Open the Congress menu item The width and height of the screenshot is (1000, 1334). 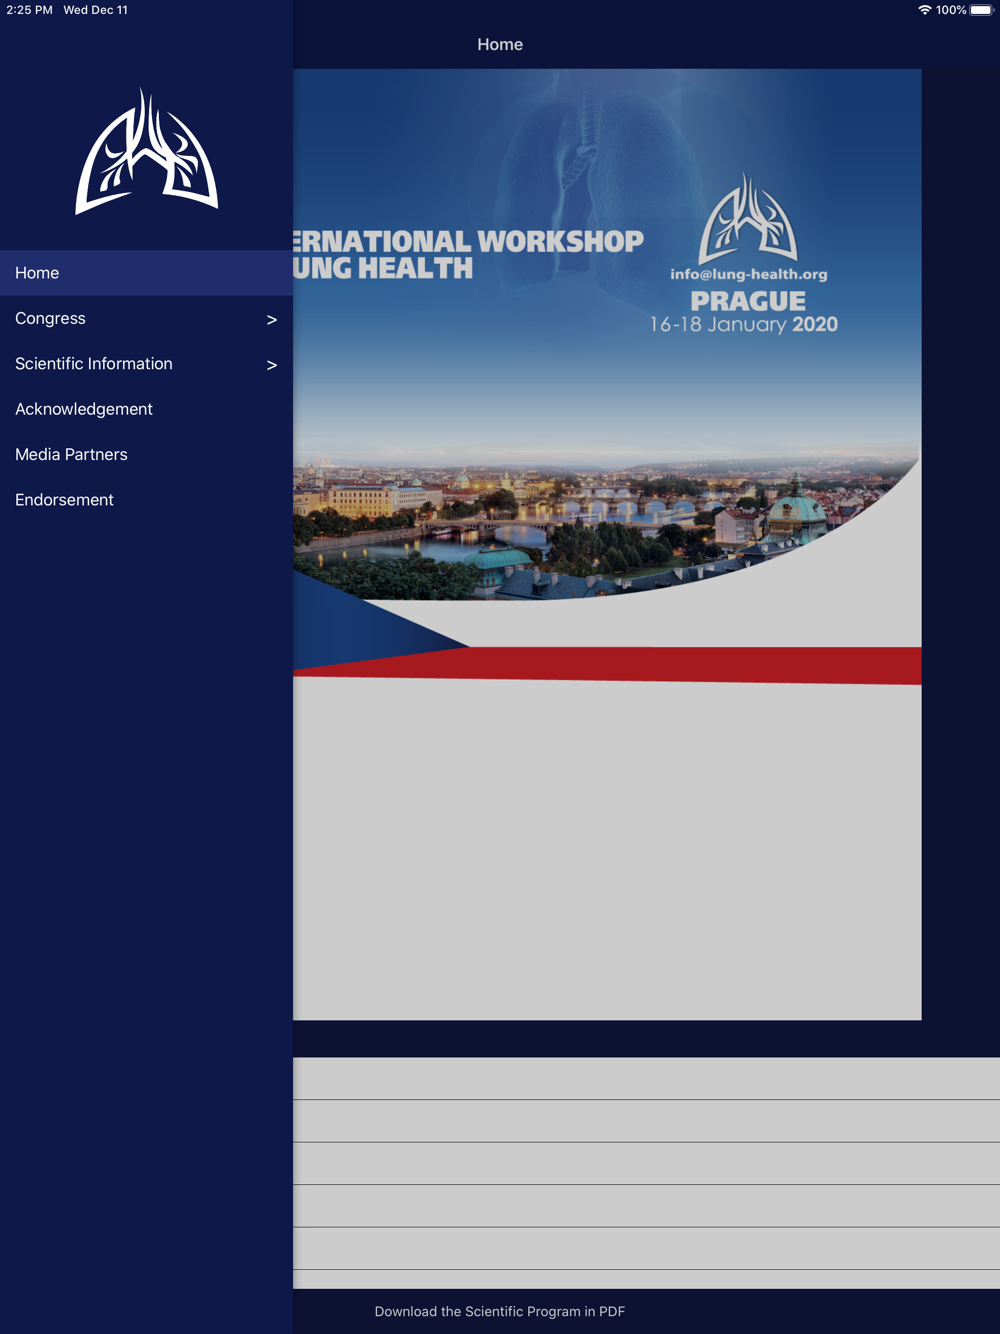point(146,318)
